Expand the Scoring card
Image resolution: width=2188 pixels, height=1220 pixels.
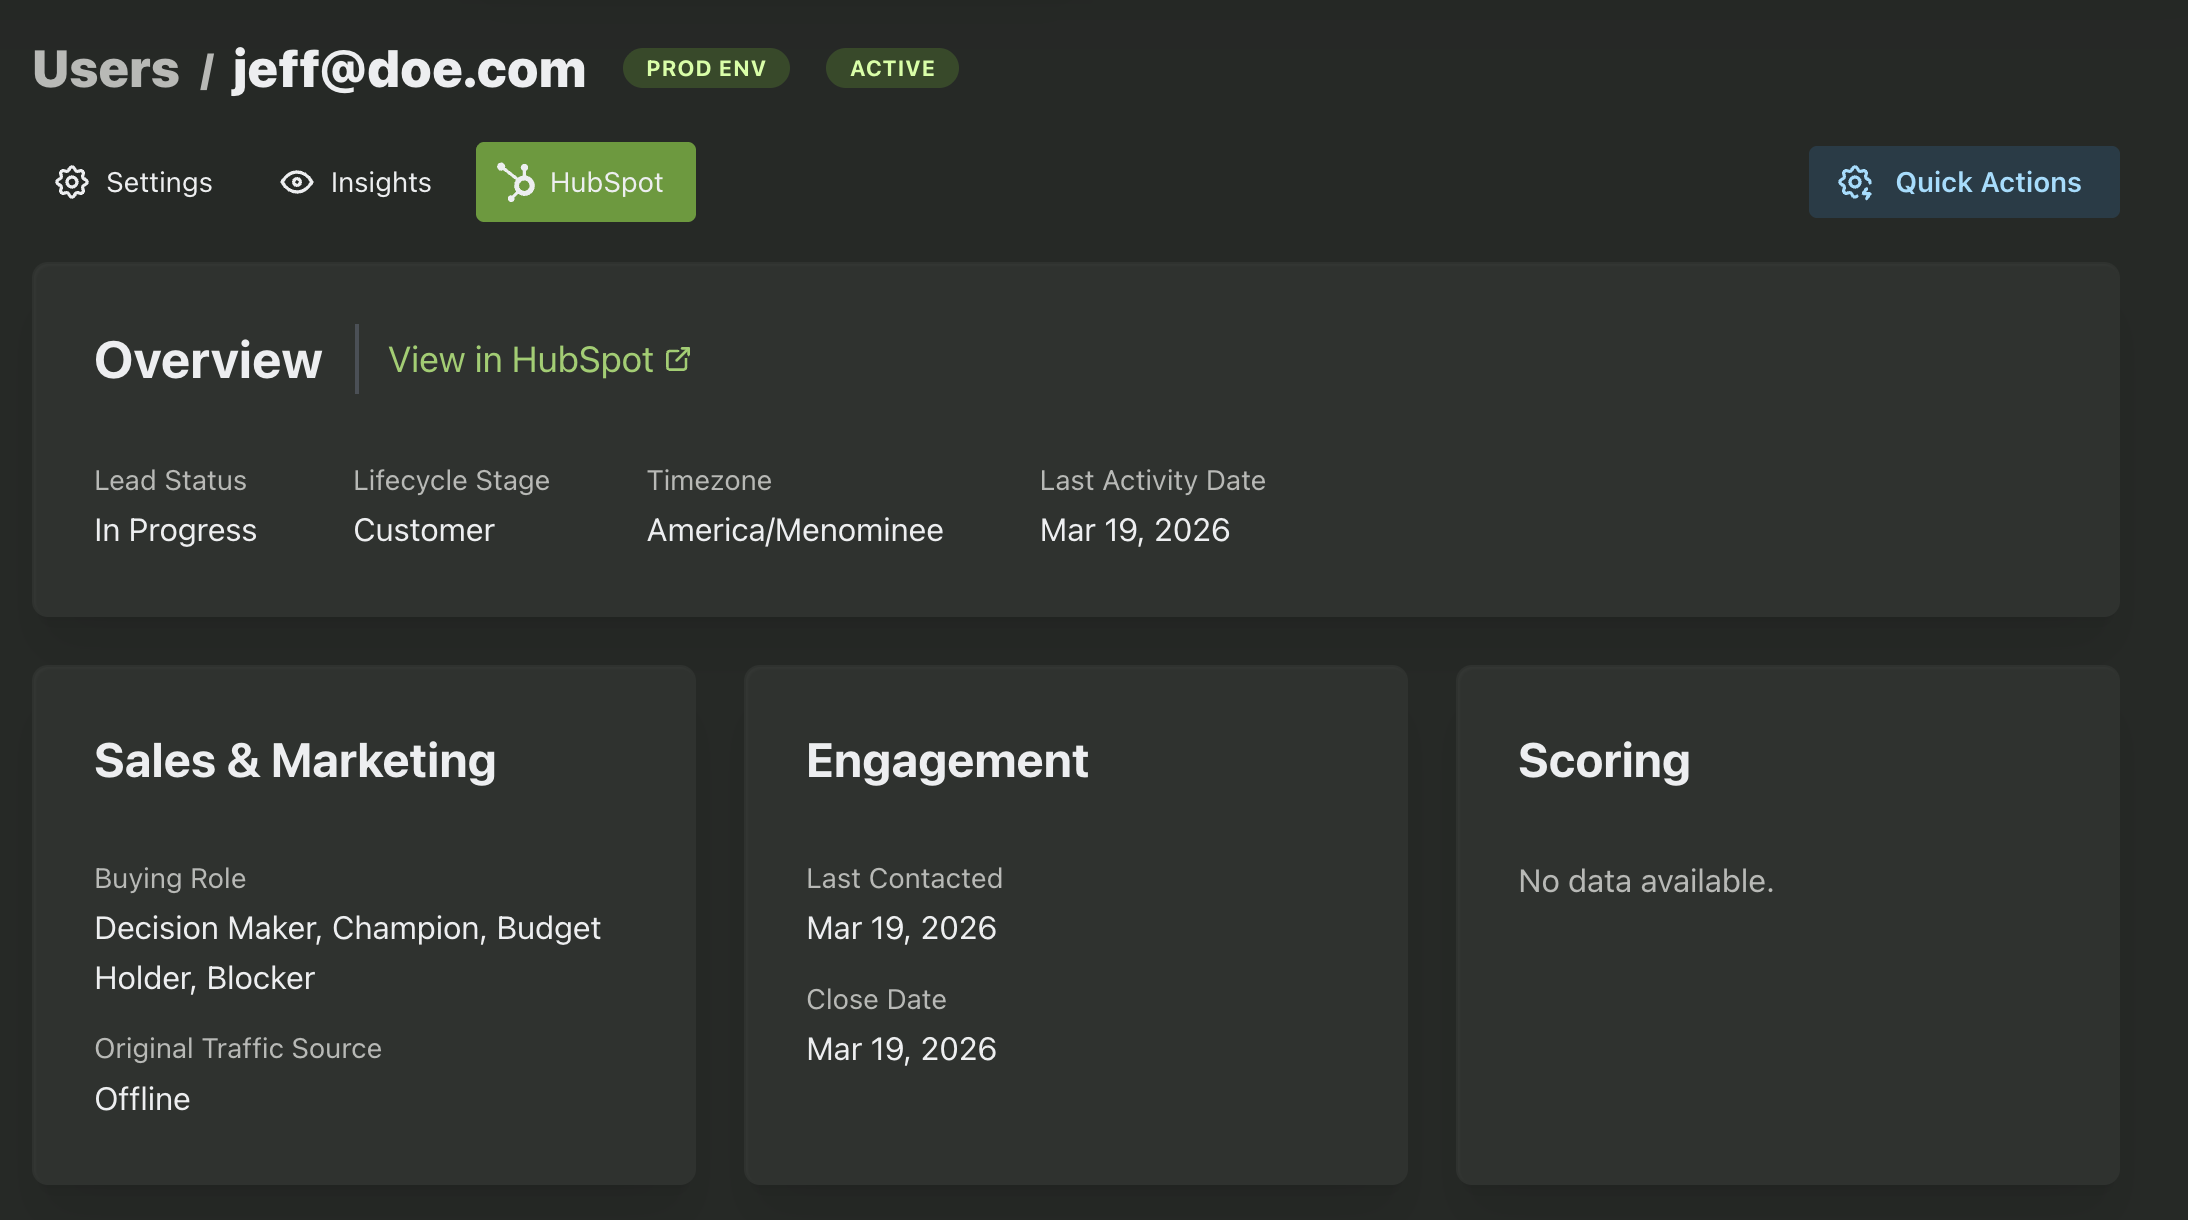click(x=1603, y=760)
